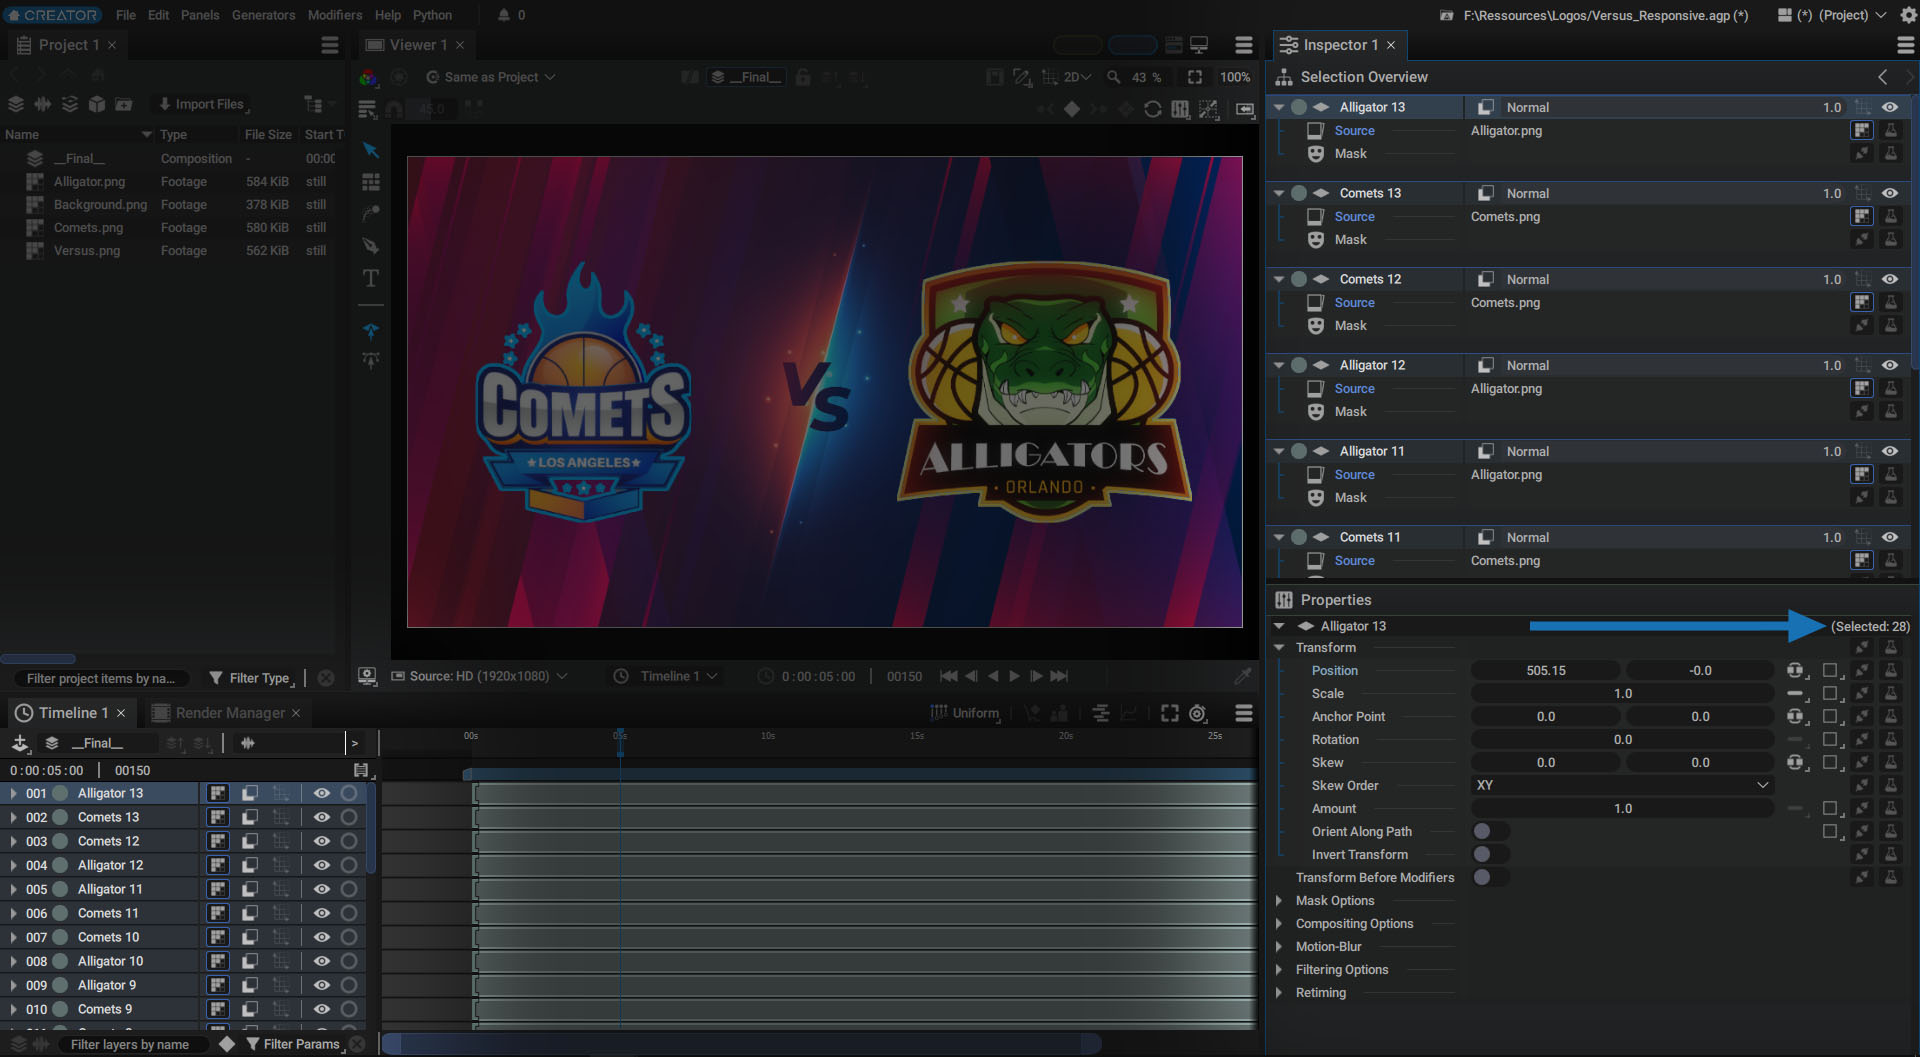Viewport: 1920px width, 1057px height.
Task: Open the Viewer panel hamburger menu
Action: [1244, 45]
